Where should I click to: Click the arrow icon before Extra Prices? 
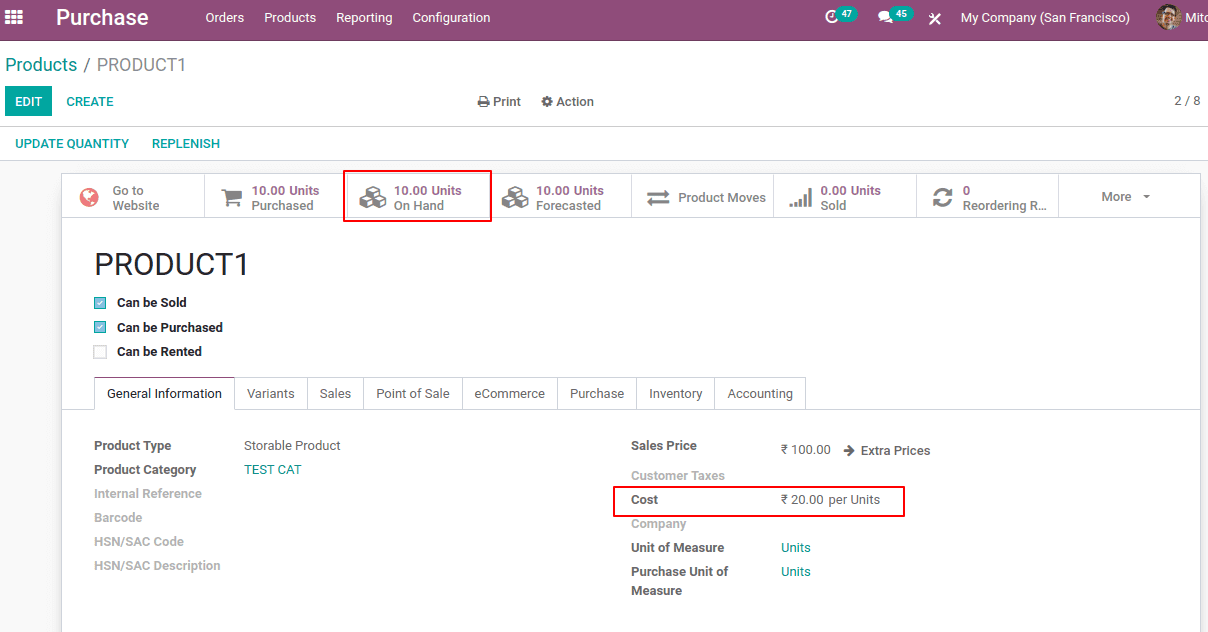point(849,451)
